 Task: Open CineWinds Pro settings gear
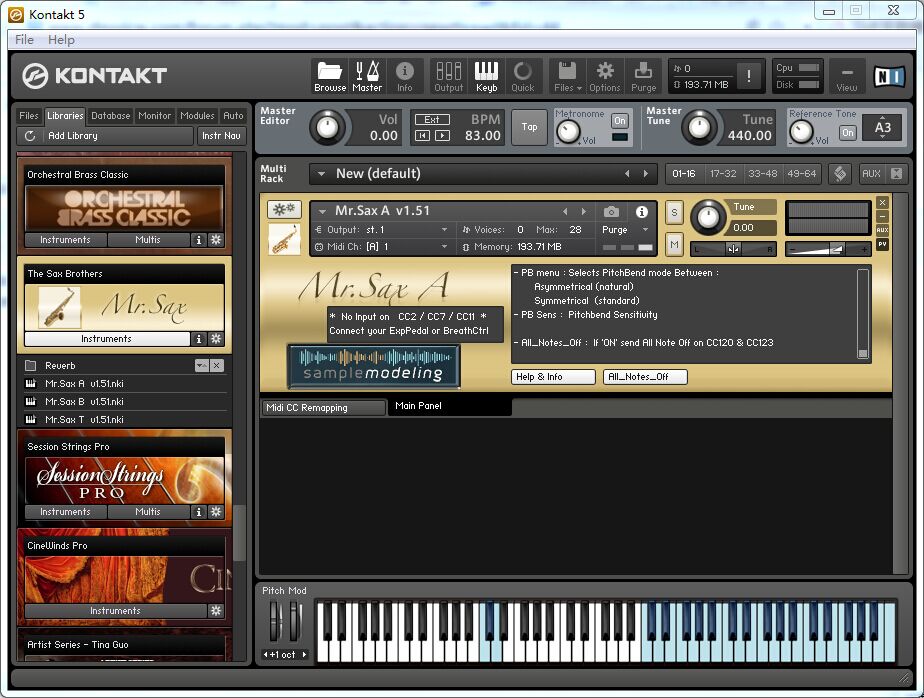pos(216,611)
